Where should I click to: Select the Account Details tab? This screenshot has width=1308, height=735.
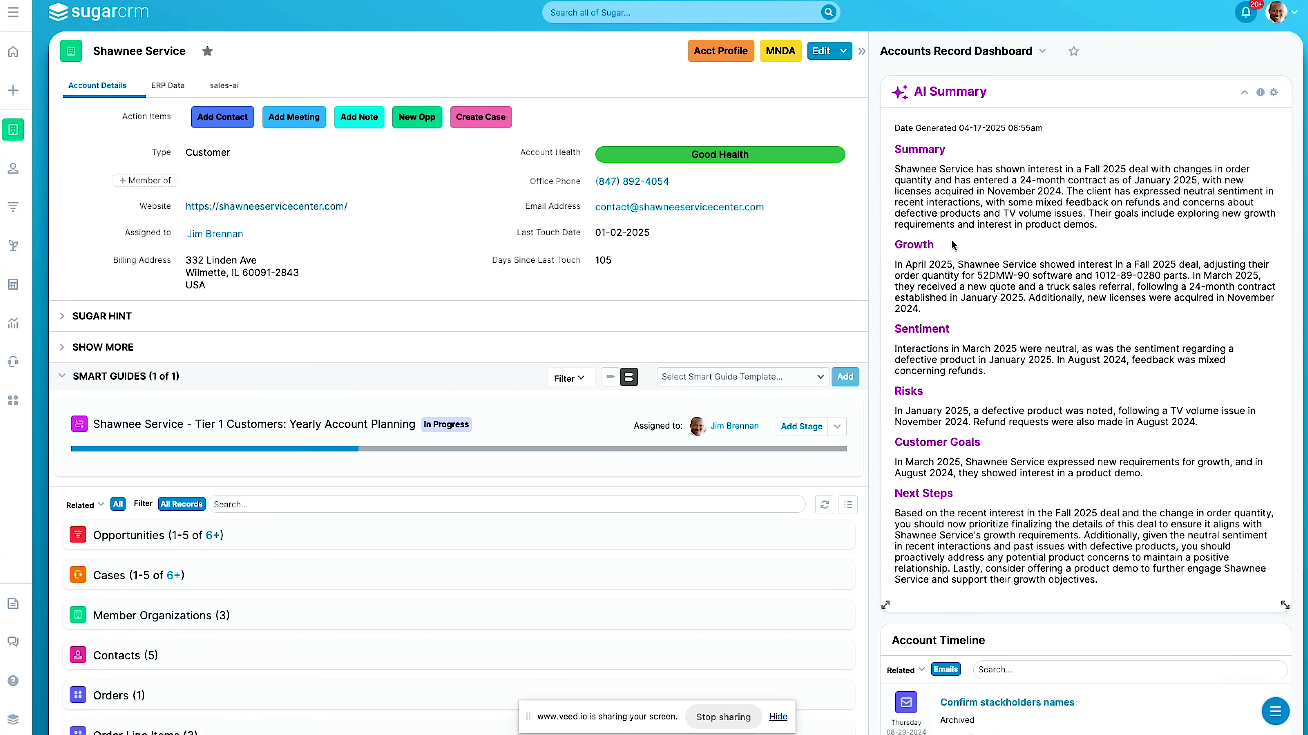97,86
